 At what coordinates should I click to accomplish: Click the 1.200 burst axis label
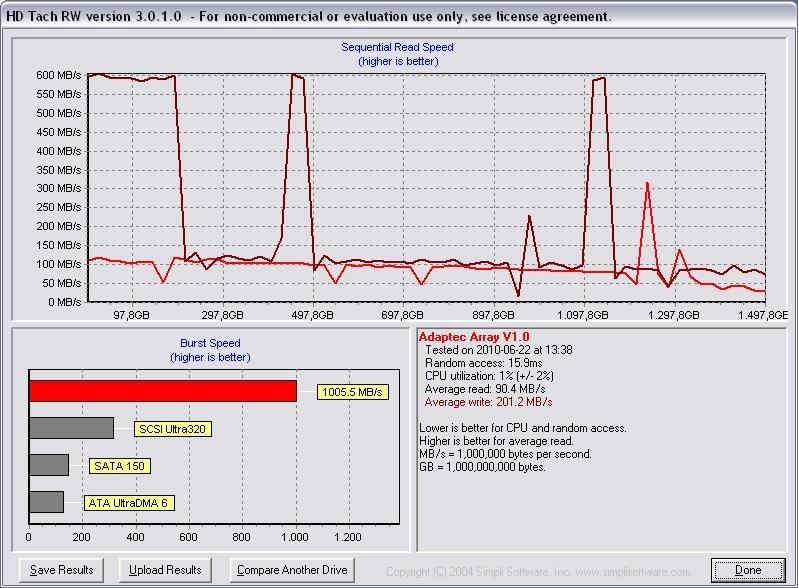(x=348, y=537)
